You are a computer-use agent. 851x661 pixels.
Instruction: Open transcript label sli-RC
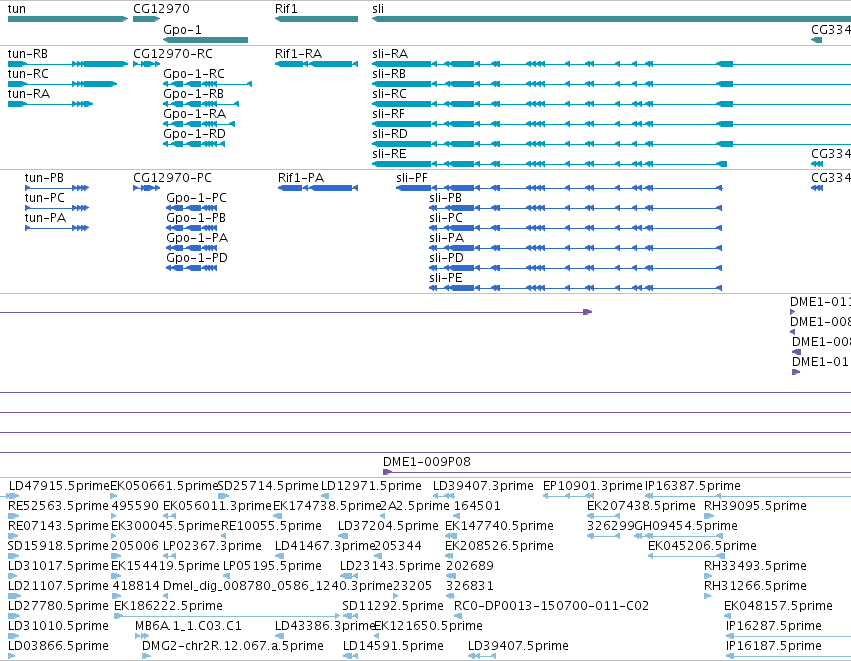pyautogui.click(x=390, y=94)
